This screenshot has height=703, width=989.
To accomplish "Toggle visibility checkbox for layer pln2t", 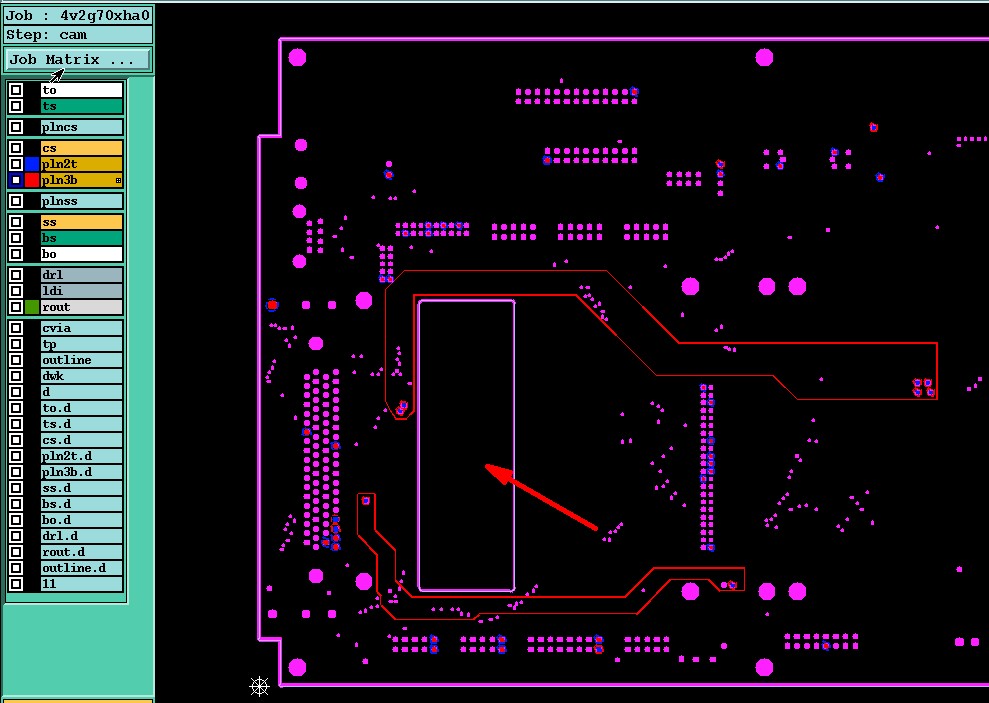I will tap(16, 164).
